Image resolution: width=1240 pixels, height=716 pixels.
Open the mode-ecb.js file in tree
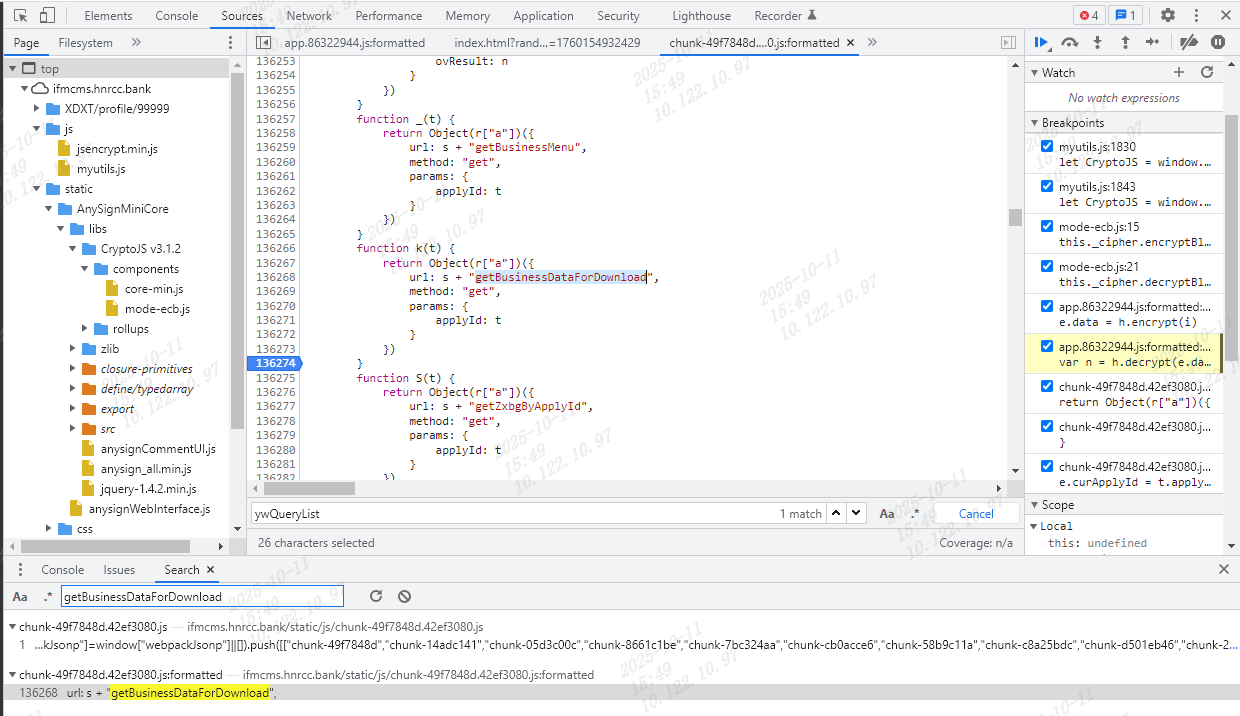(x=156, y=309)
